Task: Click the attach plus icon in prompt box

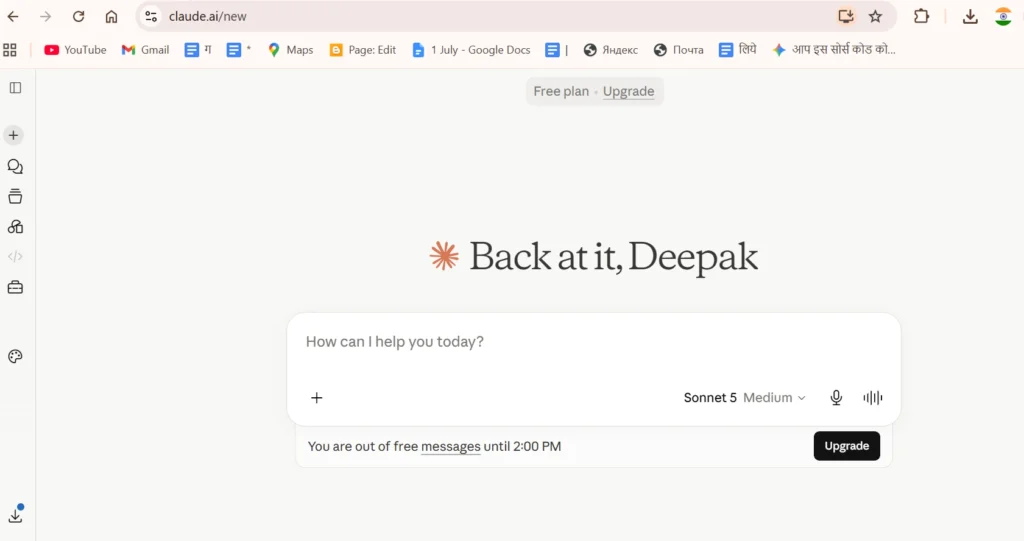Action: point(317,398)
